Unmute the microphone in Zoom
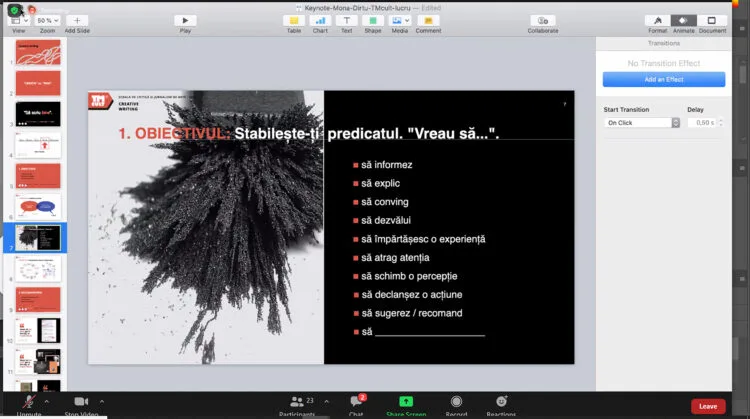Image resolution: width=750 pixels, height=419 pixels. point(29,405)
